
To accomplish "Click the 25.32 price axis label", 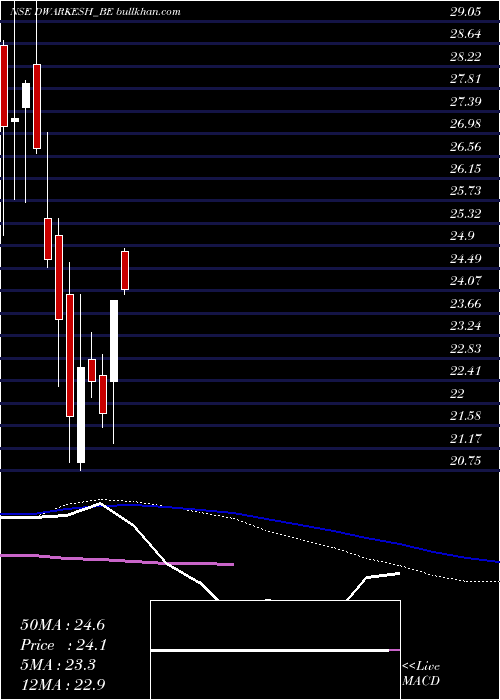I will 466,214.
